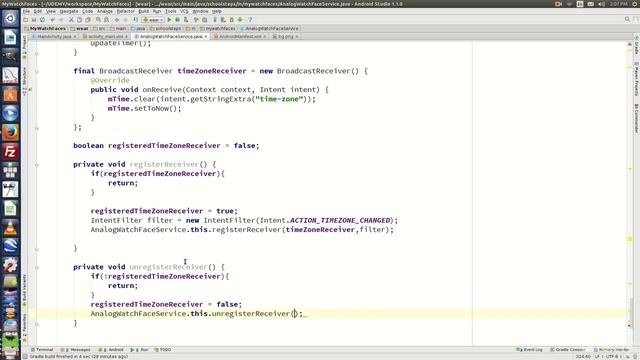
Task: Click the UTF-8 encoding selector in status bar
Action: pos(613,357)
